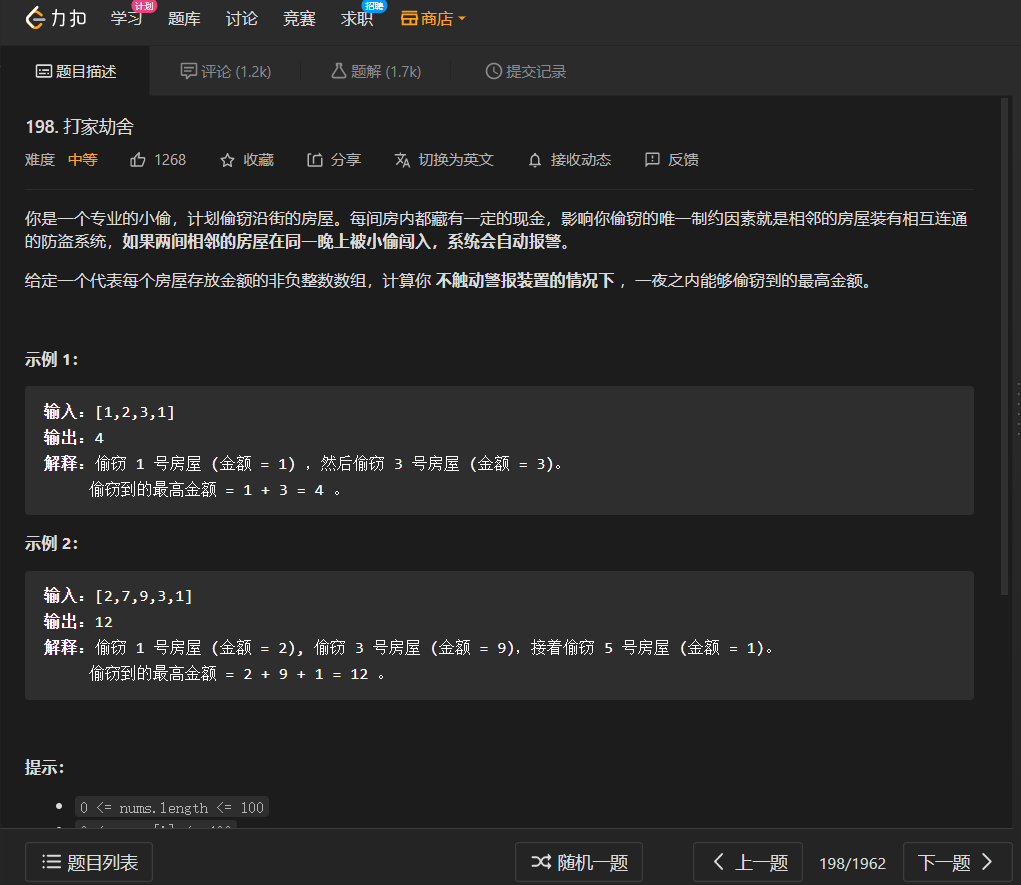
Task: Click the clock icon on 提交记录 tab
Action: click(494, 71)
